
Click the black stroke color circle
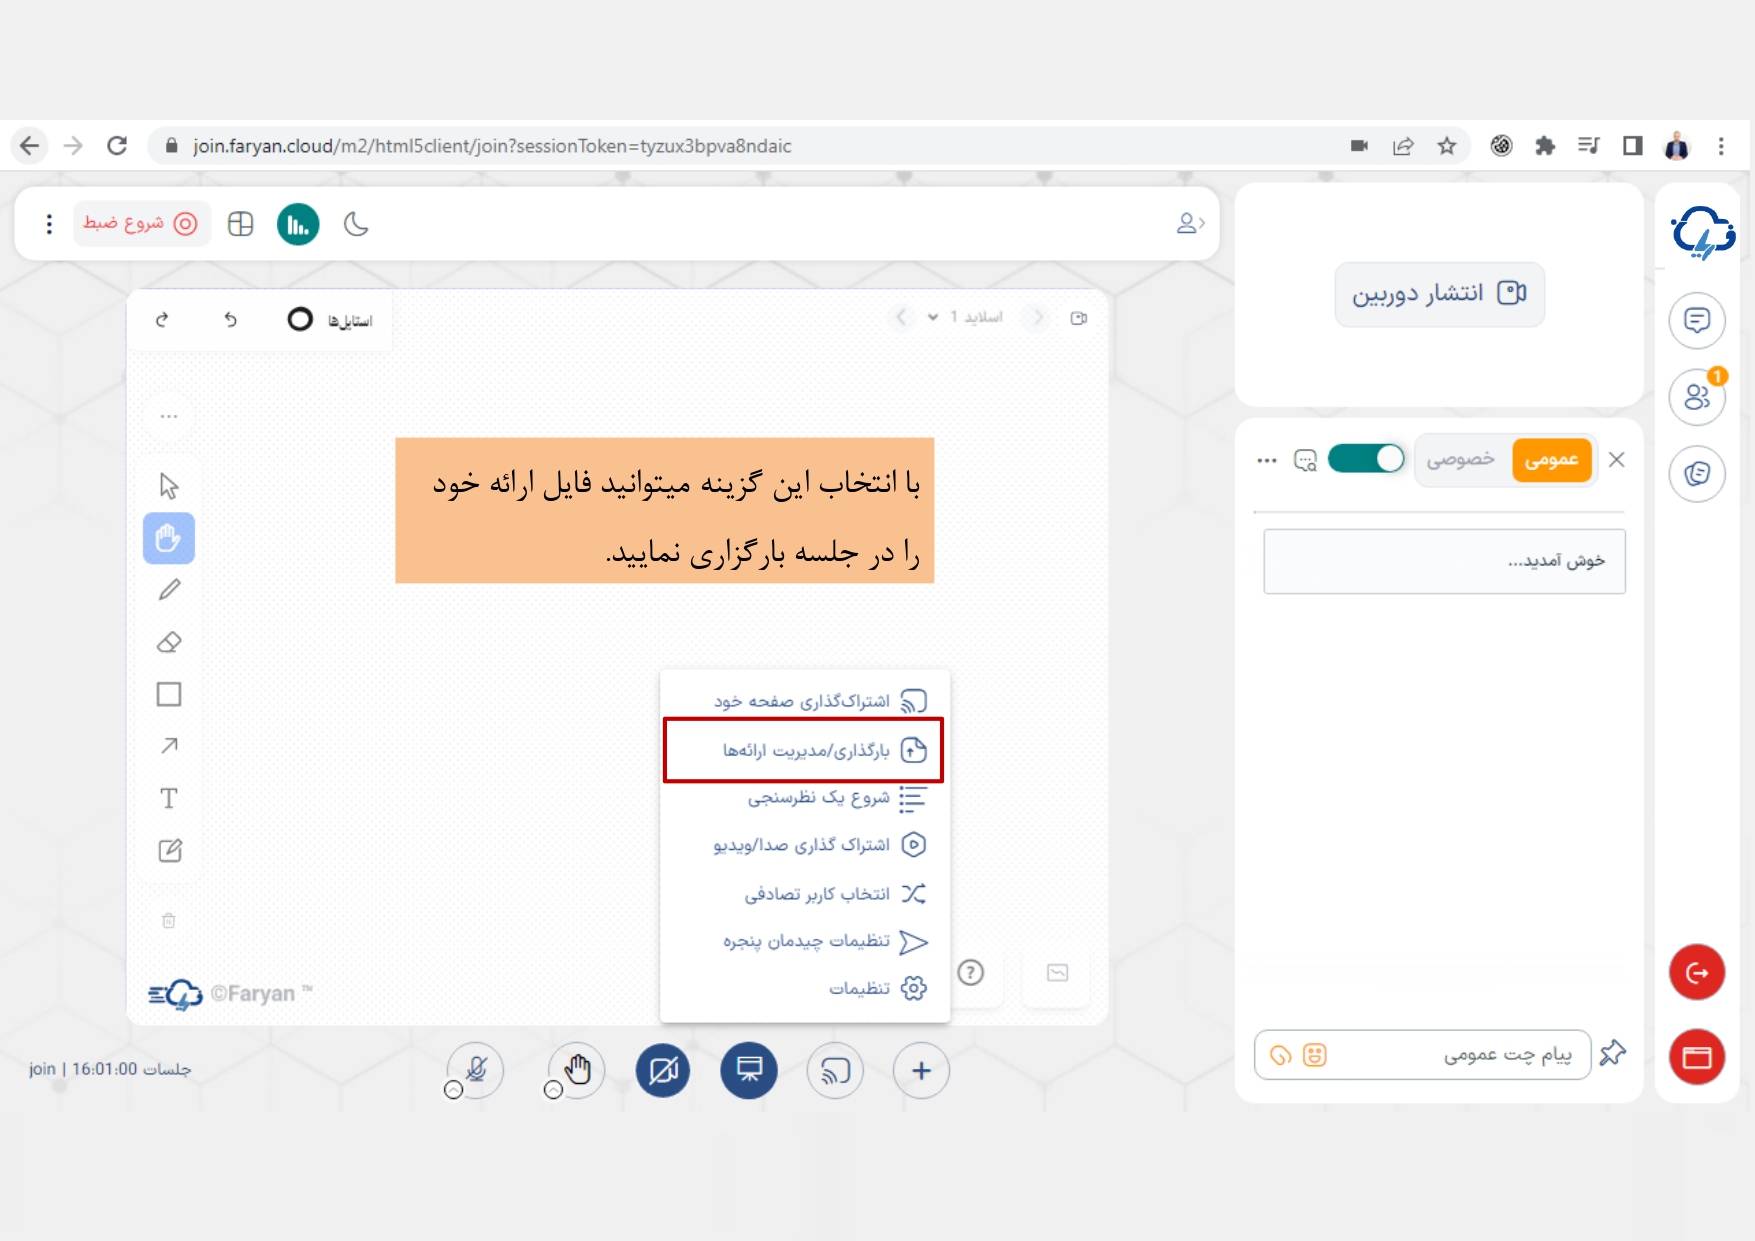tap(300, 319)
